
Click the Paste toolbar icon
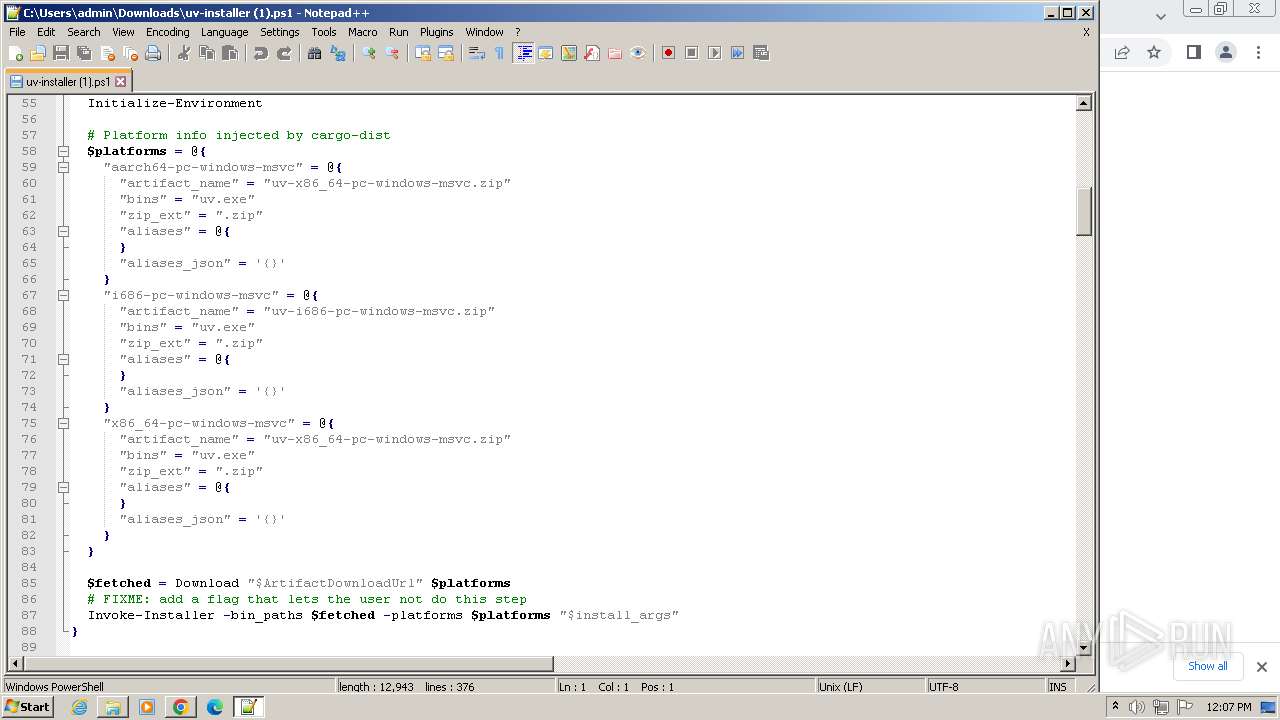pyautogui.click(x=230, y=53)
